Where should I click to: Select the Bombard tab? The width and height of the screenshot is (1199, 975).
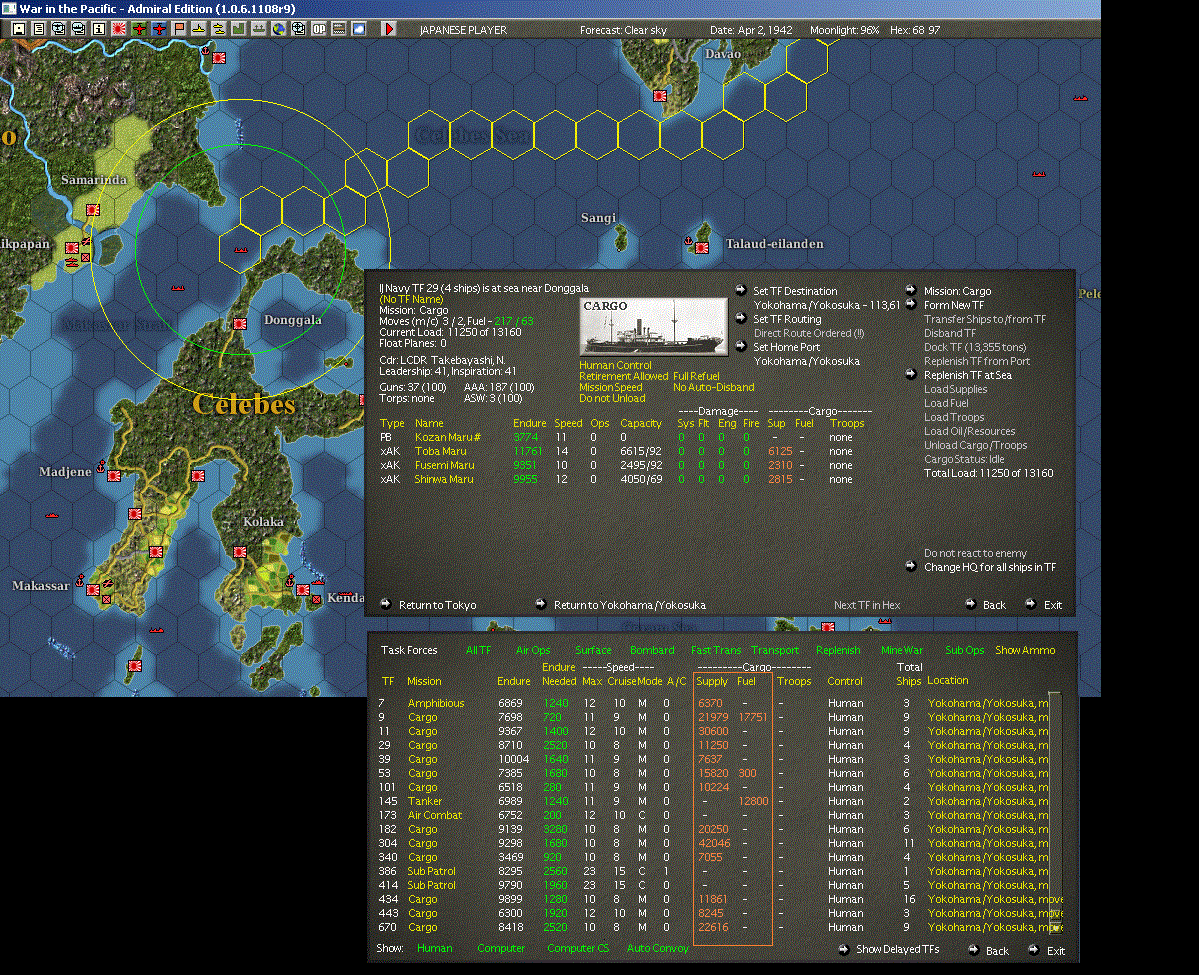click(652, 650)
